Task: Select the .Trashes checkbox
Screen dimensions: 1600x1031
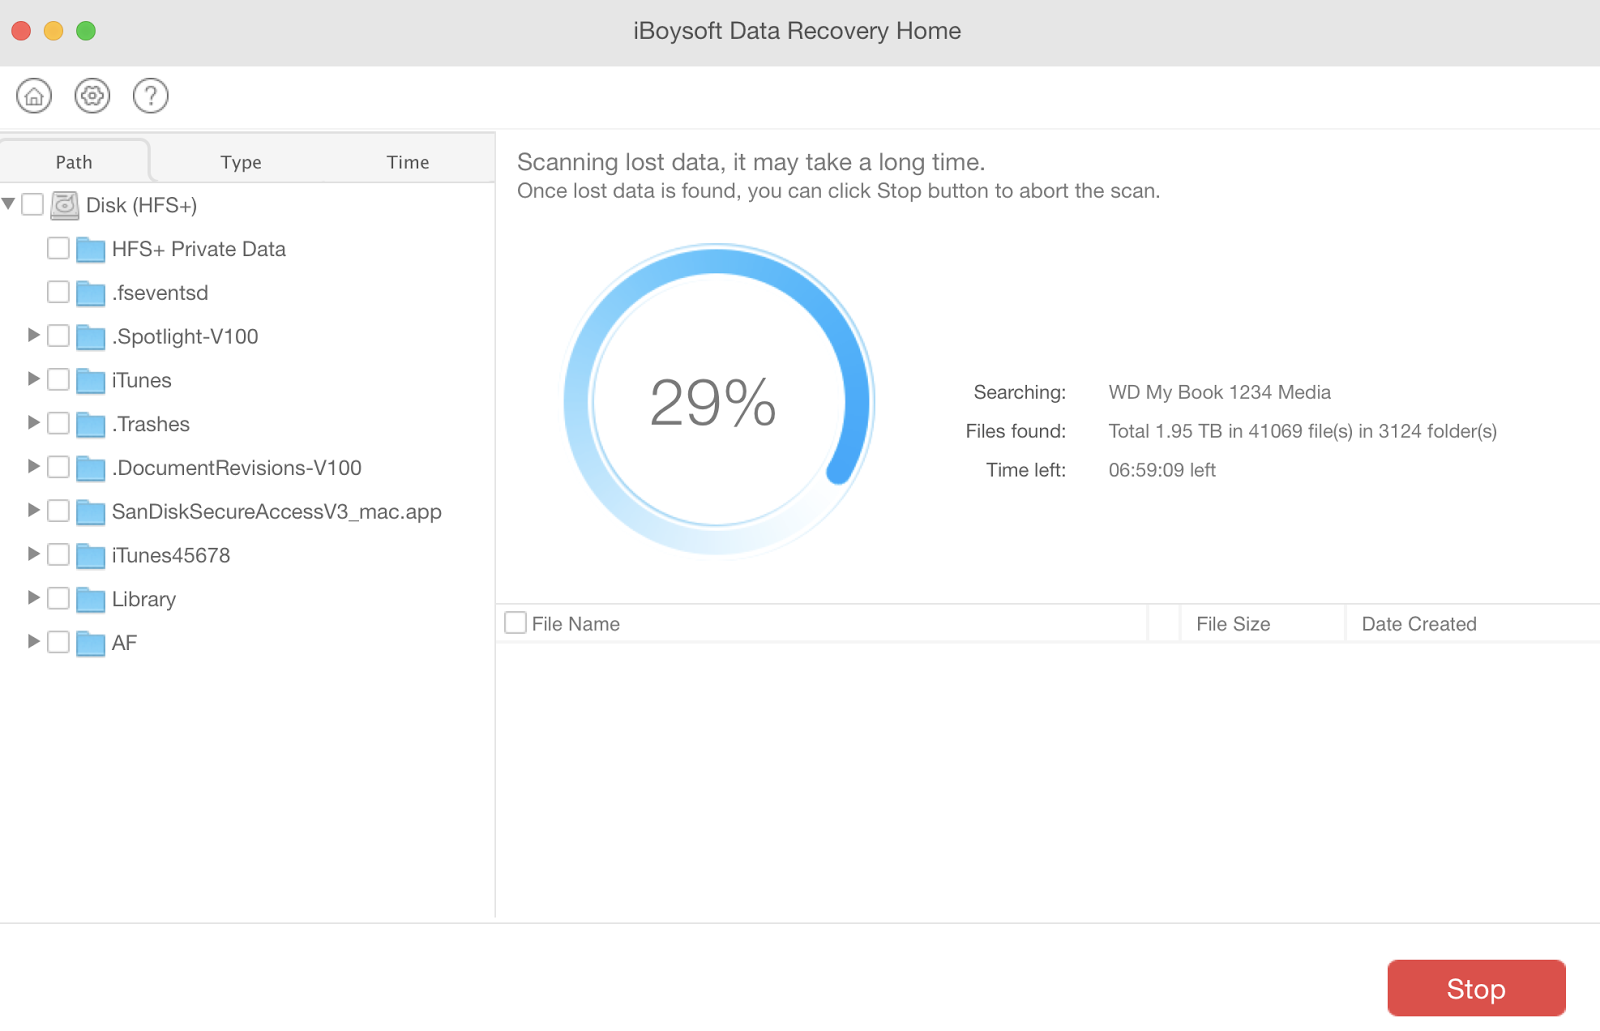Action: click(x=58, y=423)
